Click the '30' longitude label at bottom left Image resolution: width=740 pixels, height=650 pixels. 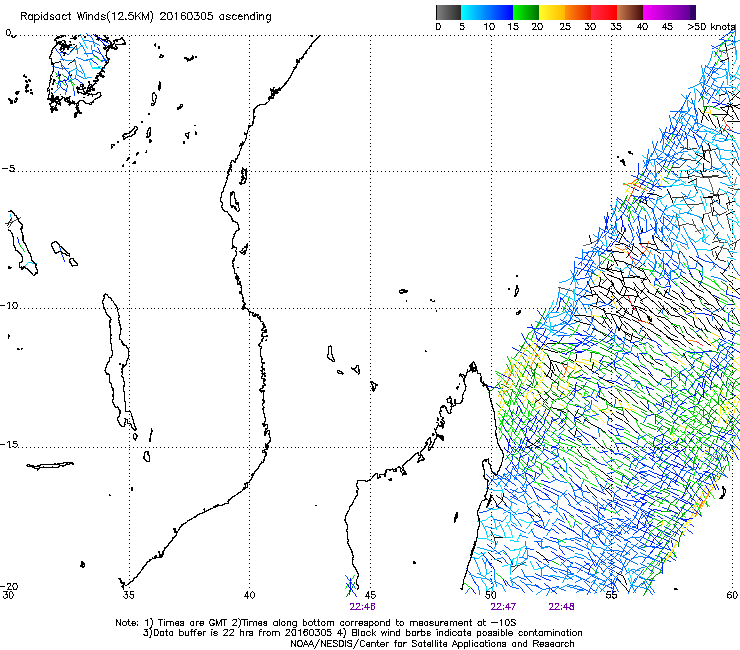pyautogui.click(x=8, y=595)
